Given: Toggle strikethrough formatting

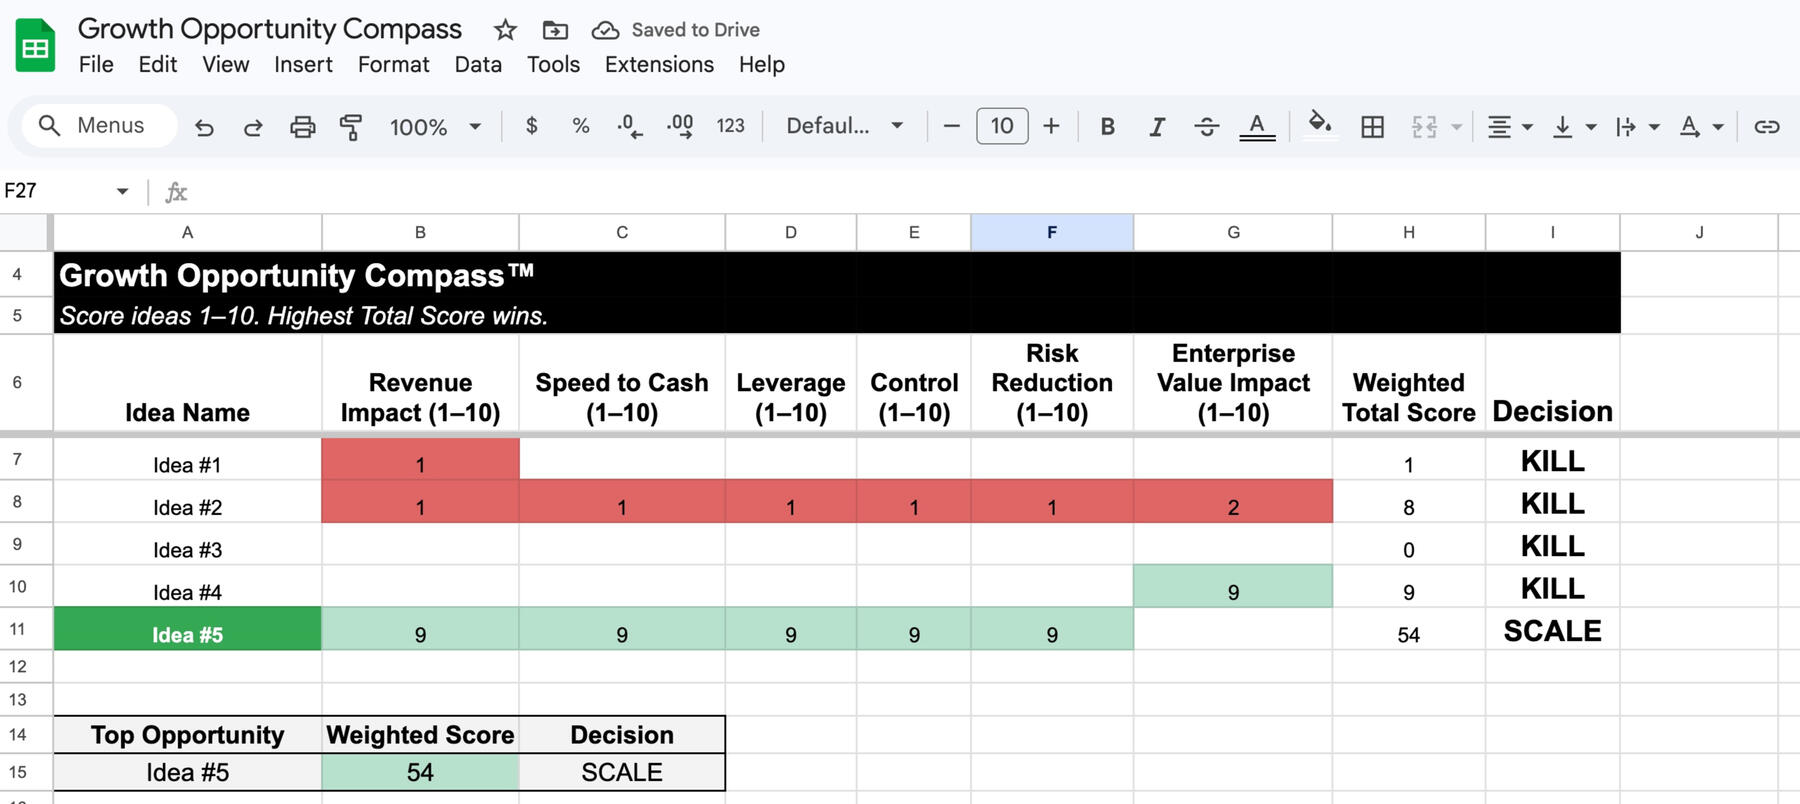Looking at the screenshot, I should 1206,127.
